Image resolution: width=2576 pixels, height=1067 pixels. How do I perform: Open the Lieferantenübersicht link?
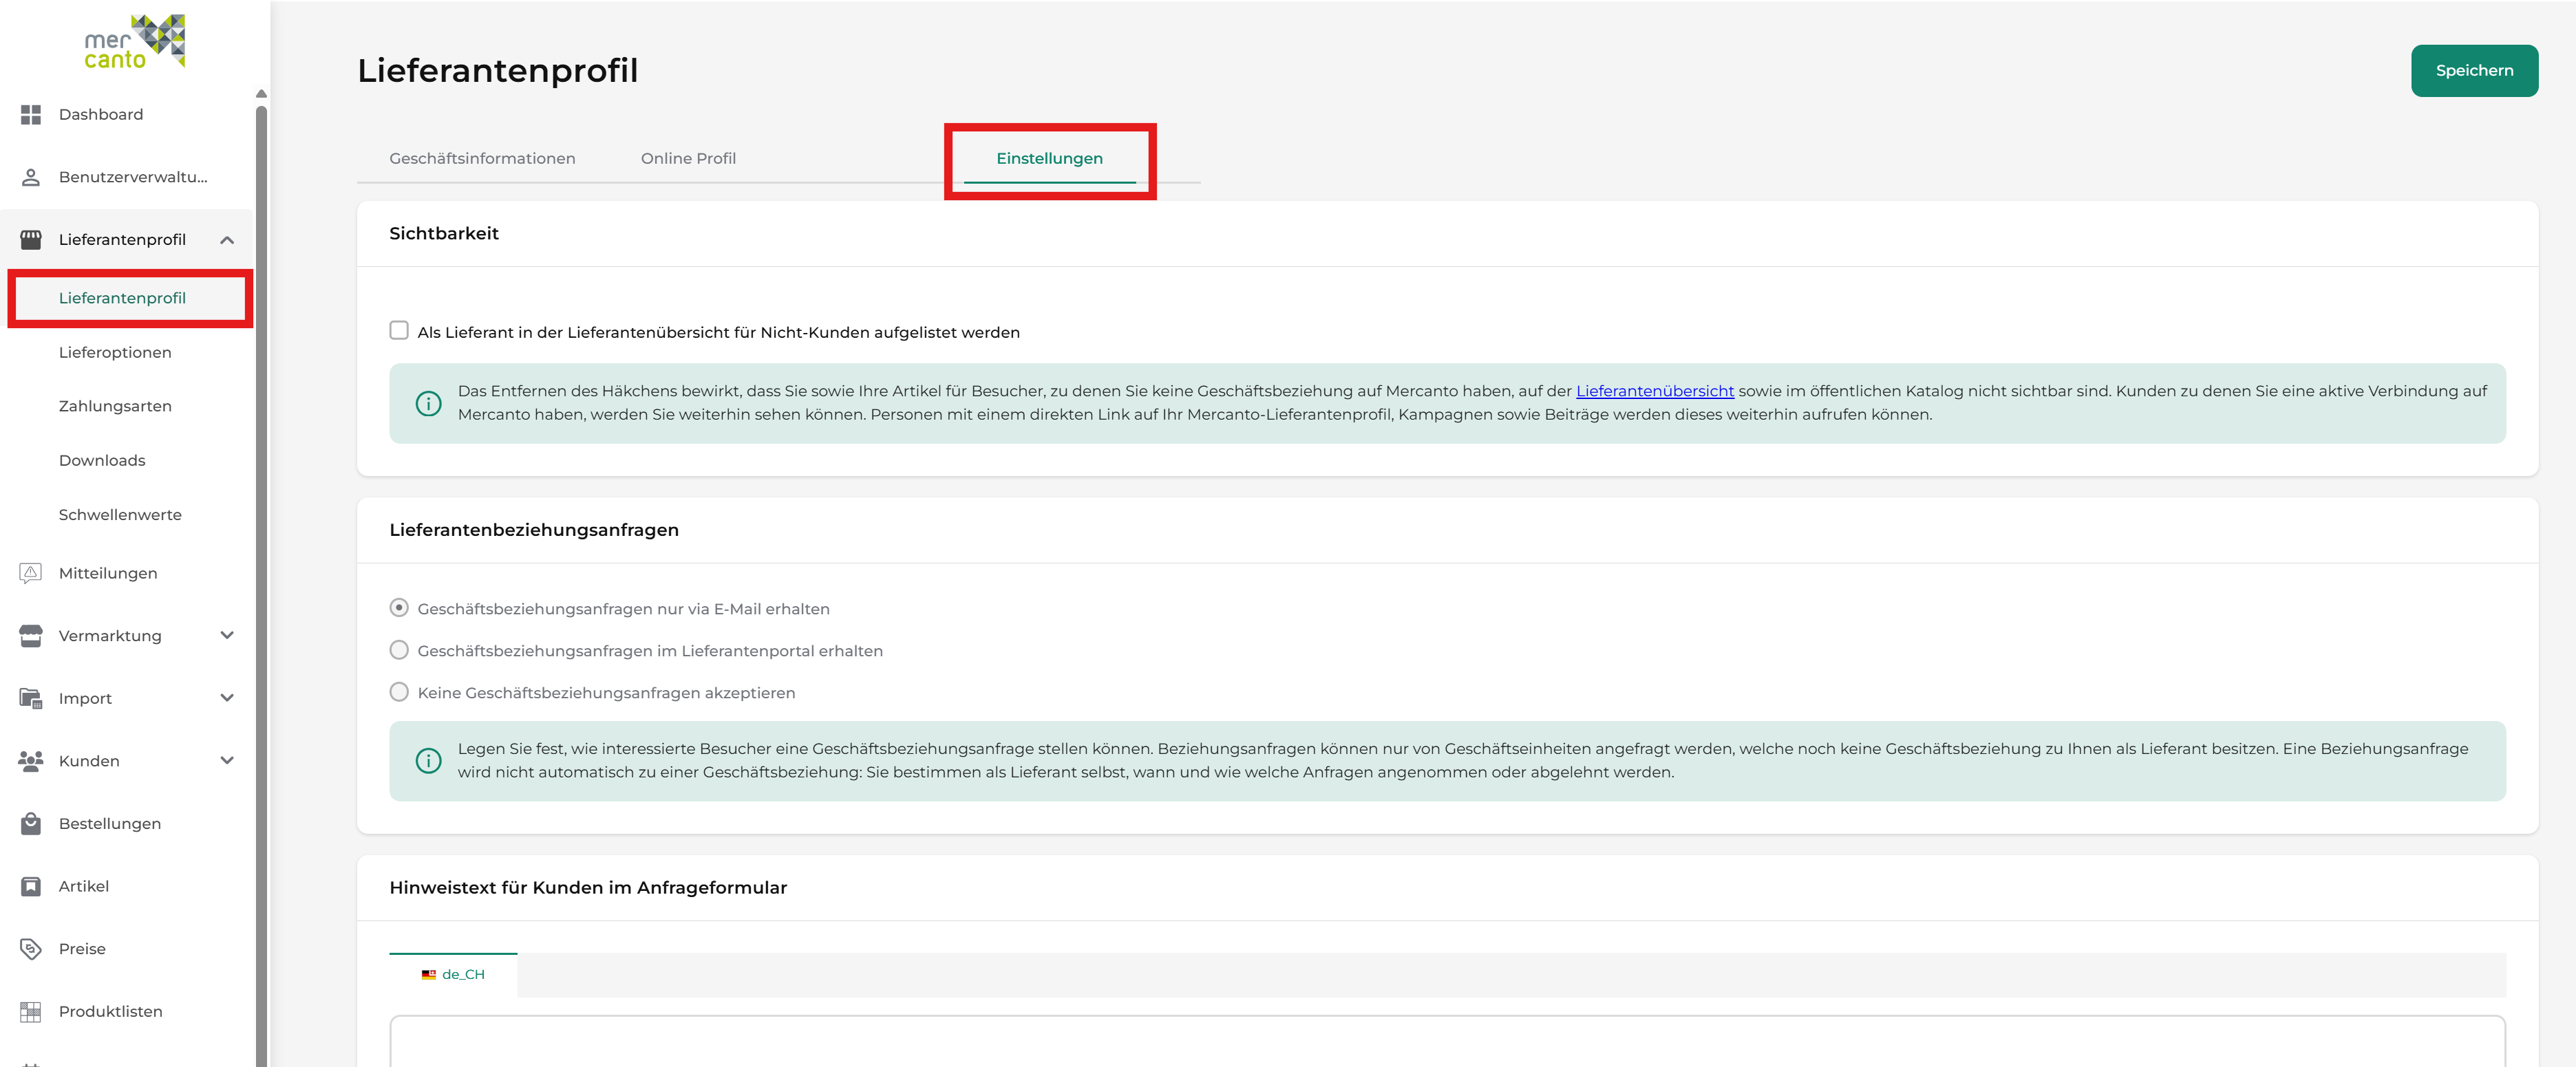click(x=1654, y=391)
